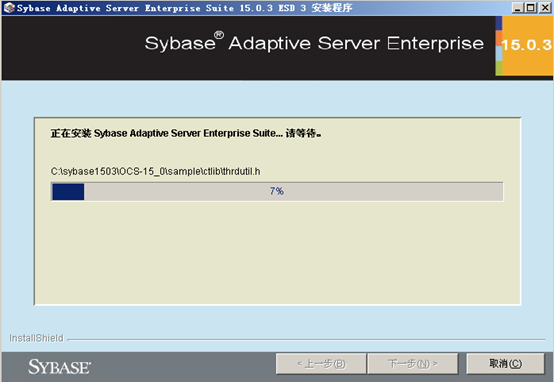554x382 pixels.
Task: Click the 7% label on the progress bar
Action: tap(277, 191)
